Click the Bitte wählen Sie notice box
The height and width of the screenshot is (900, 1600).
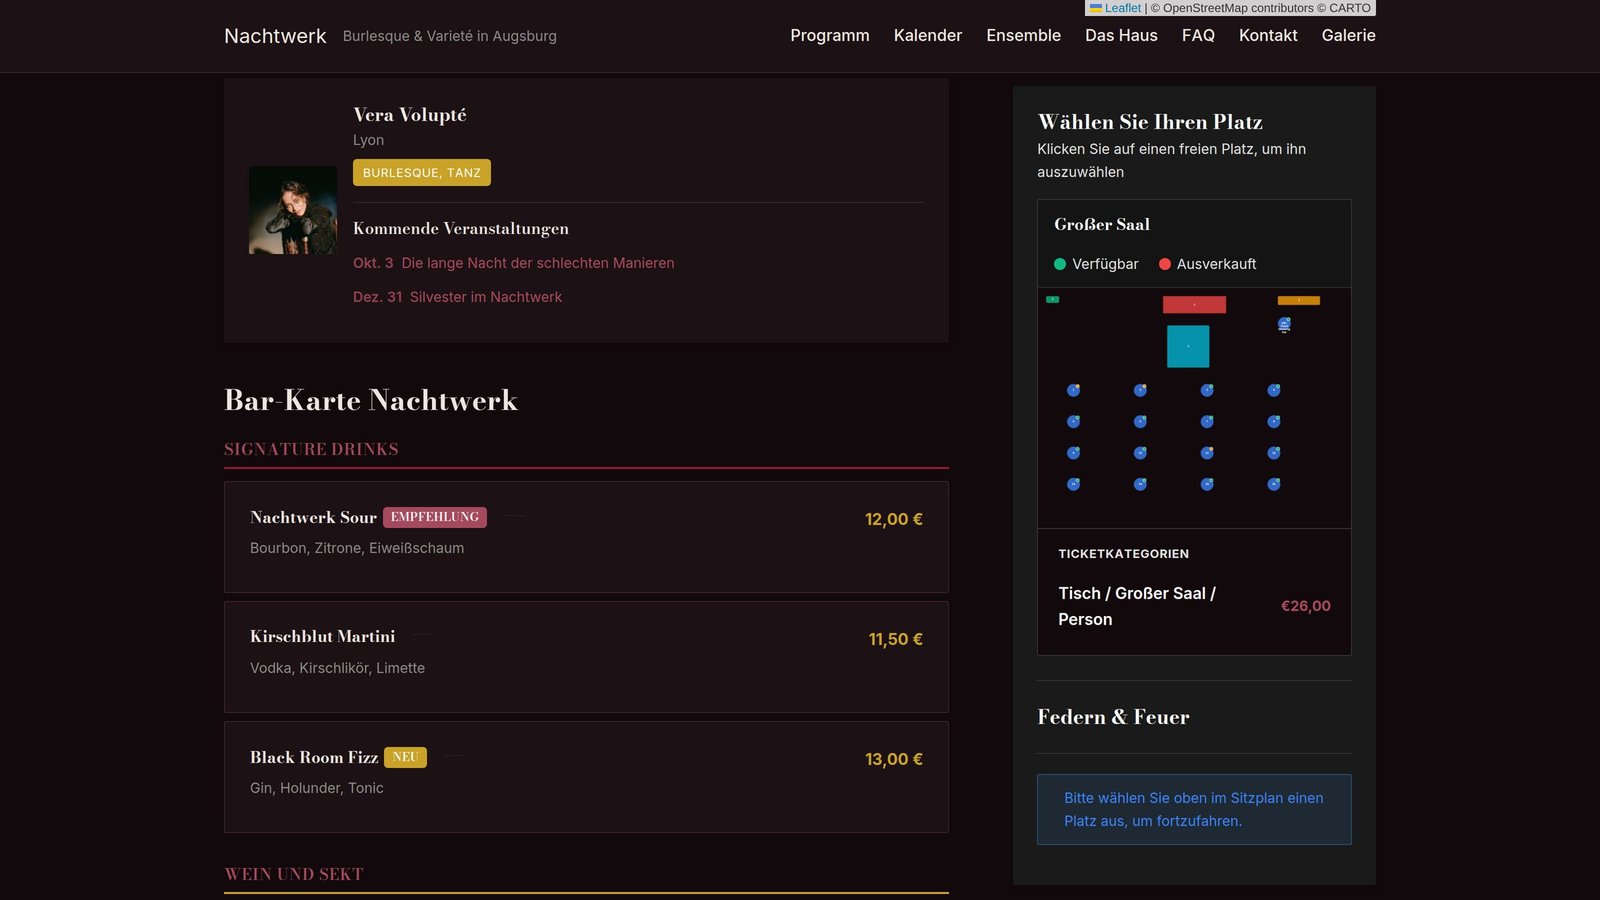[x=1194, y=809]
